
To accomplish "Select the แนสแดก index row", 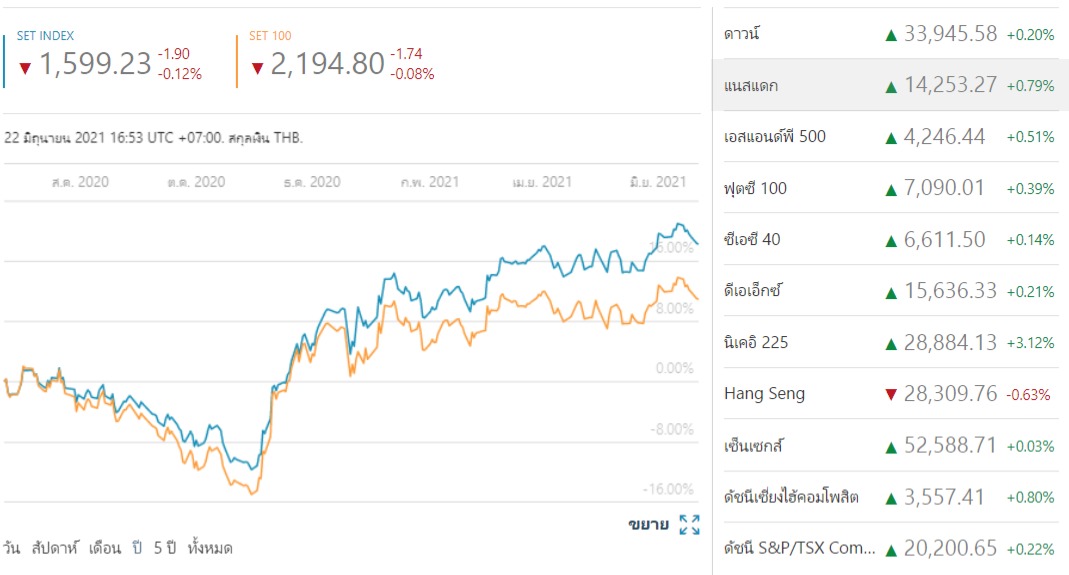I will (x=750, y=86).
